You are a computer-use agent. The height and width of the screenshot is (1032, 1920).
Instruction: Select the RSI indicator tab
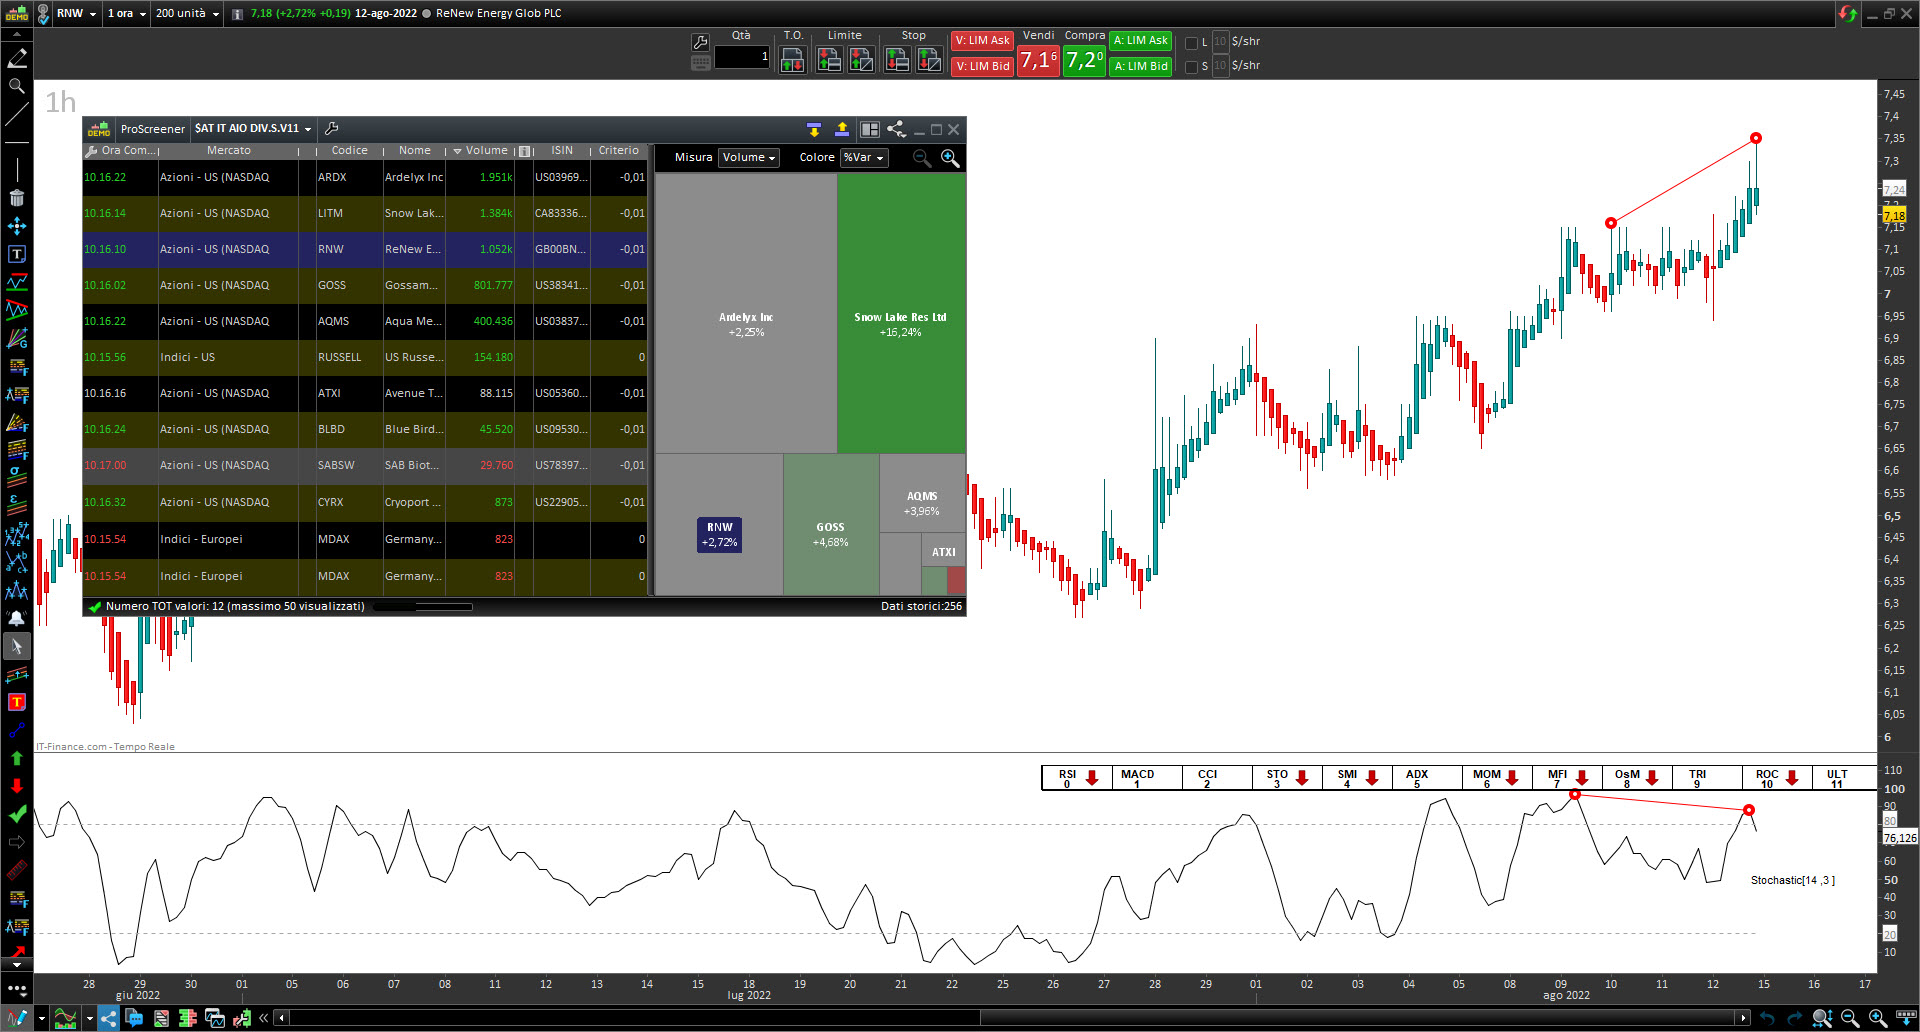point(1077,778)
